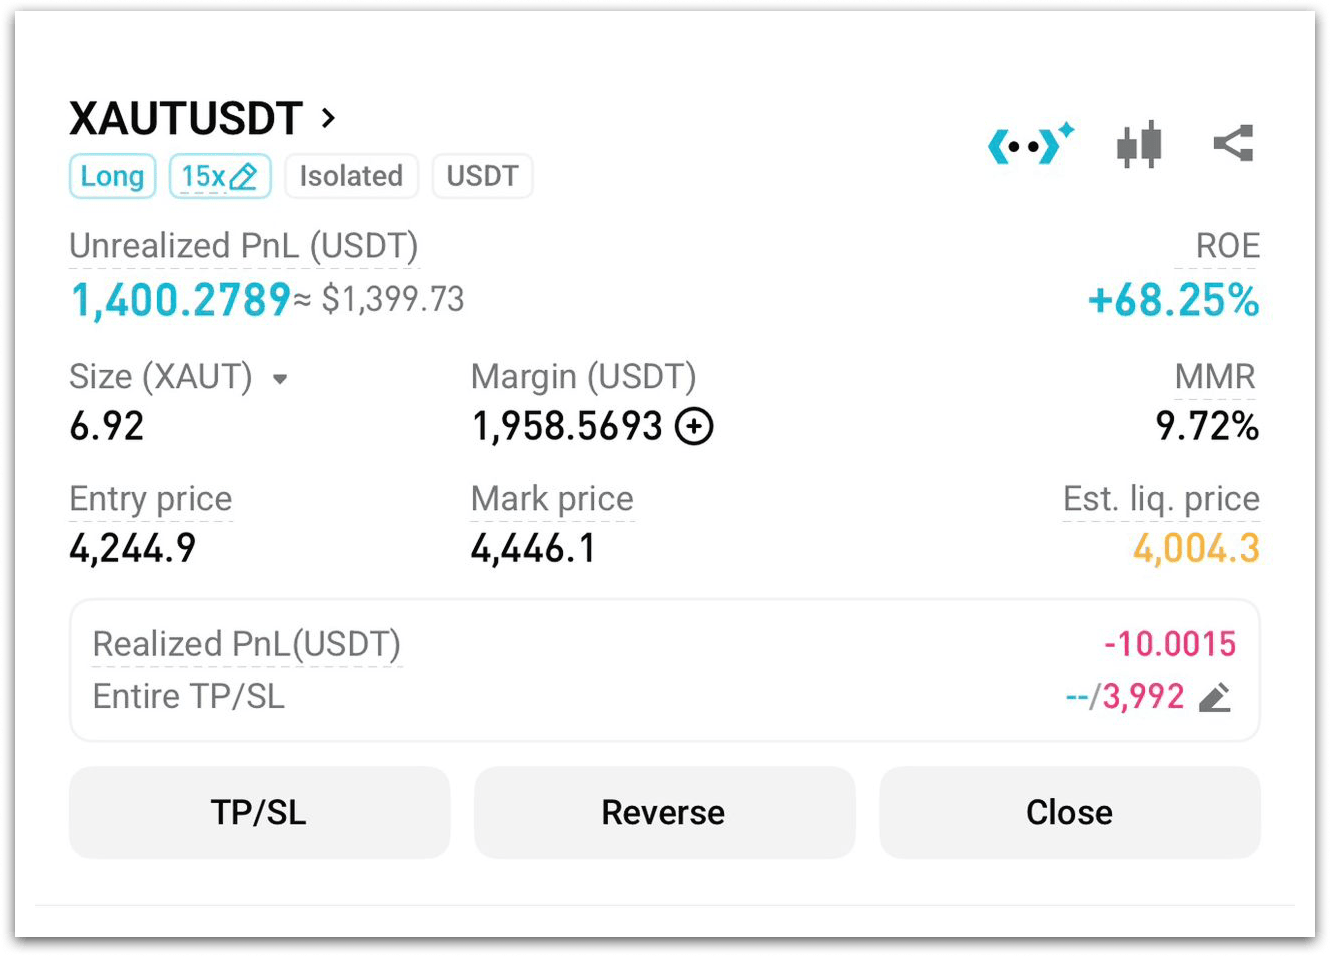Image resolution: width=1330 pixels, height=956 pixels.
Task: Expand the Size (XAUT) unit dropdown
Action: point(280,379)
